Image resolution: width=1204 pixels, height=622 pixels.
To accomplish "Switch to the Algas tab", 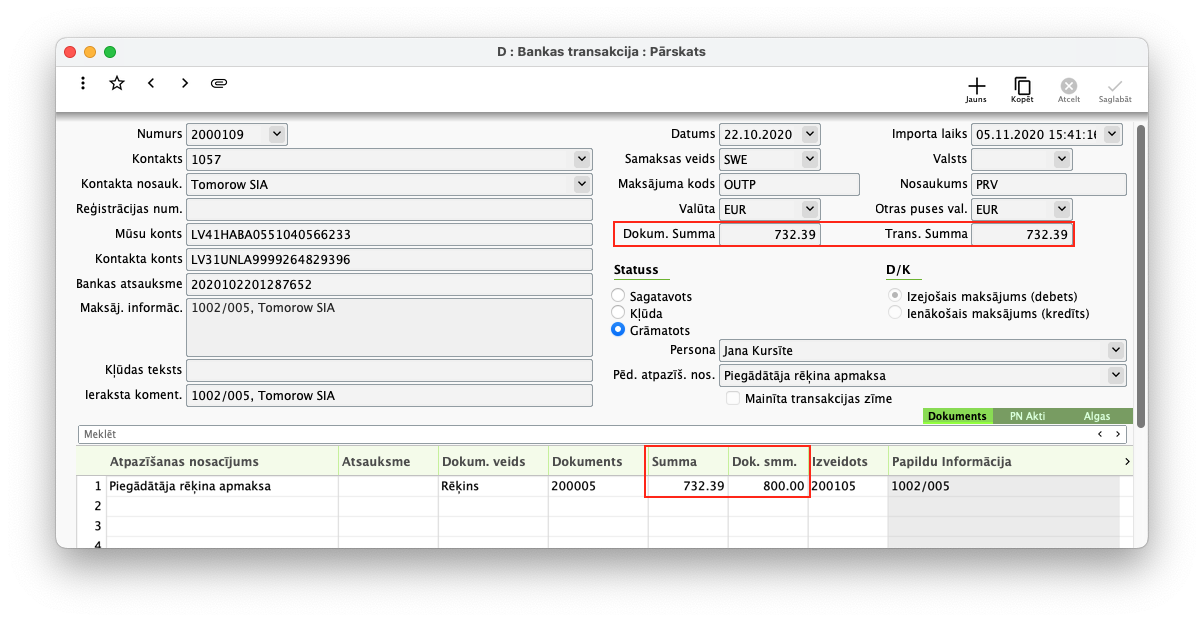I will (x=1098, y=416).
